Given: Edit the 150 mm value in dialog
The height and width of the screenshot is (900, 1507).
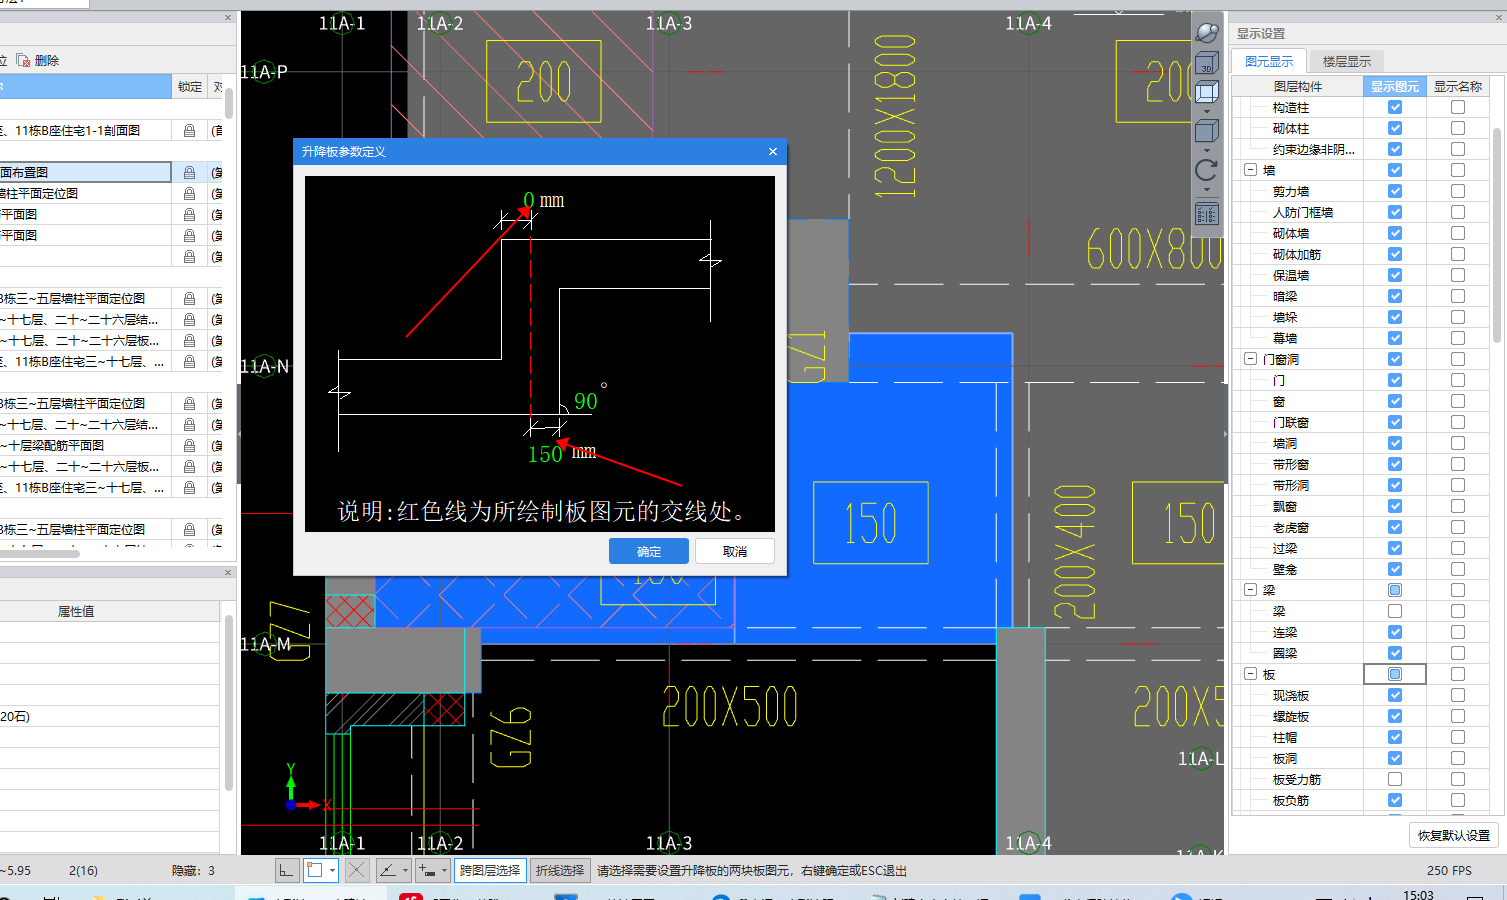Looking at the screenshot, I should [545, 454].
